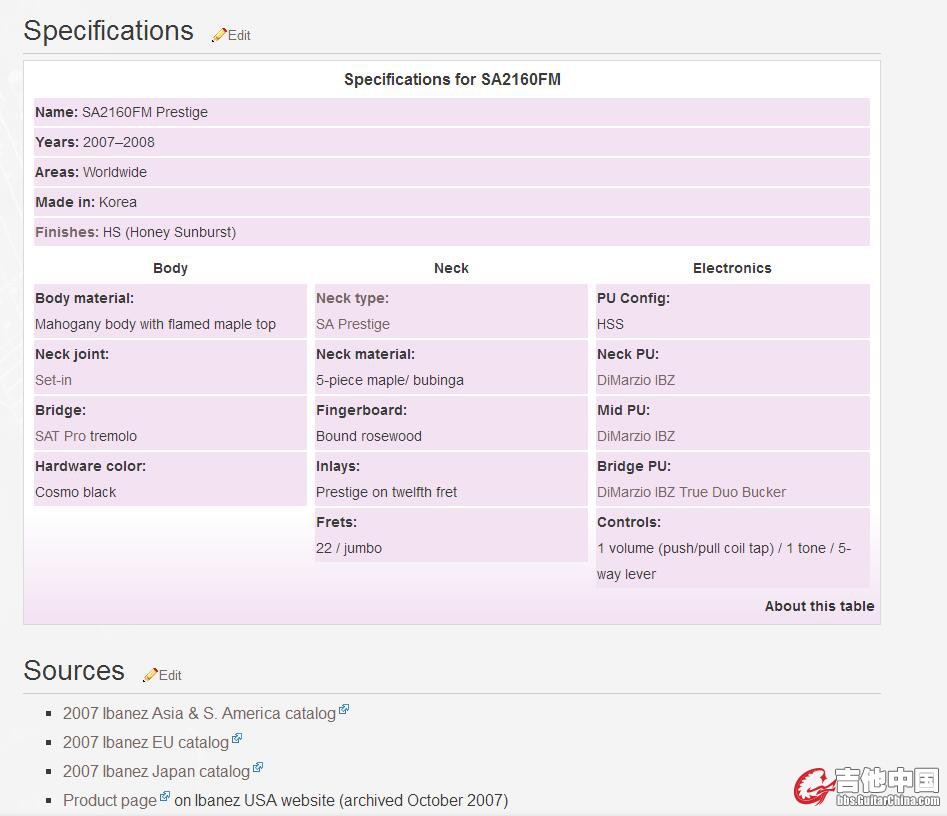Select the 'Cosmo black' hardware color value
The width and height of the screenshot is (947, 816).
pos(75,492)
